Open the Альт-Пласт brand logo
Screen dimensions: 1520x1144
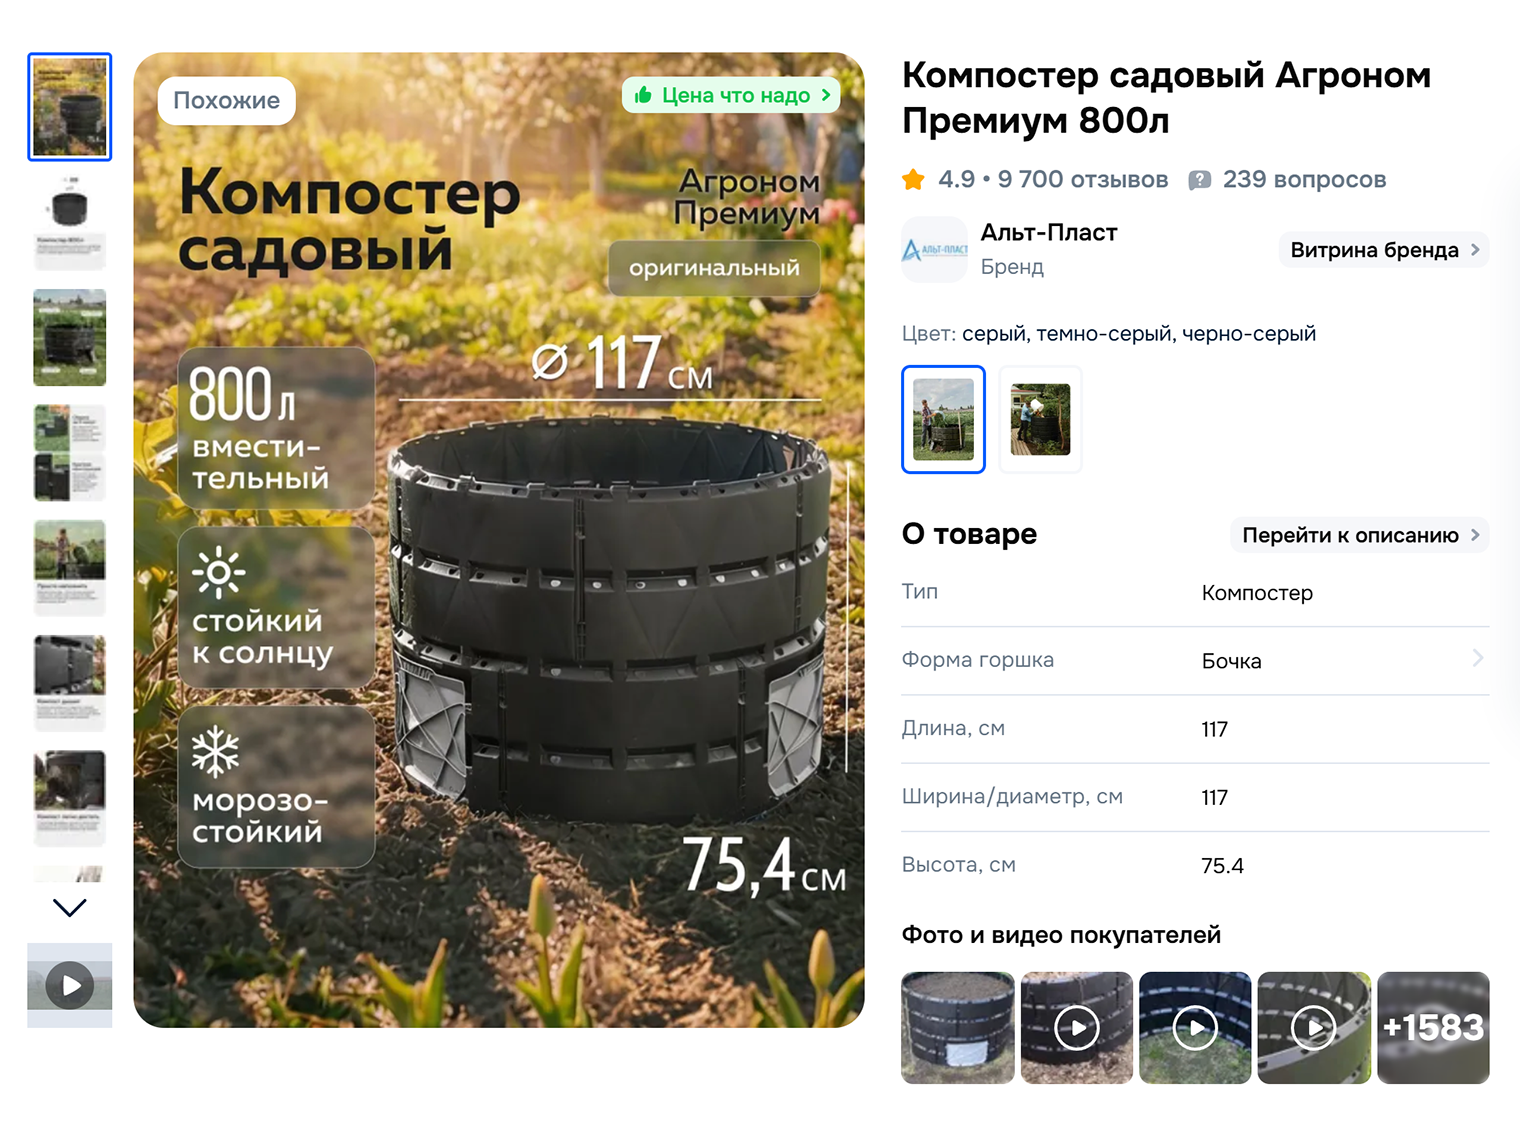tap(935, 249)
